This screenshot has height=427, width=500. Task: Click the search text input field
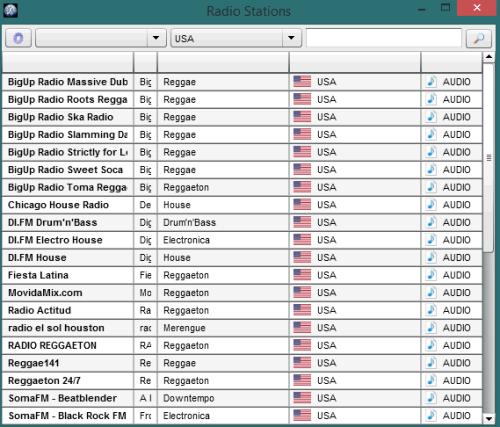click(384, 38)
